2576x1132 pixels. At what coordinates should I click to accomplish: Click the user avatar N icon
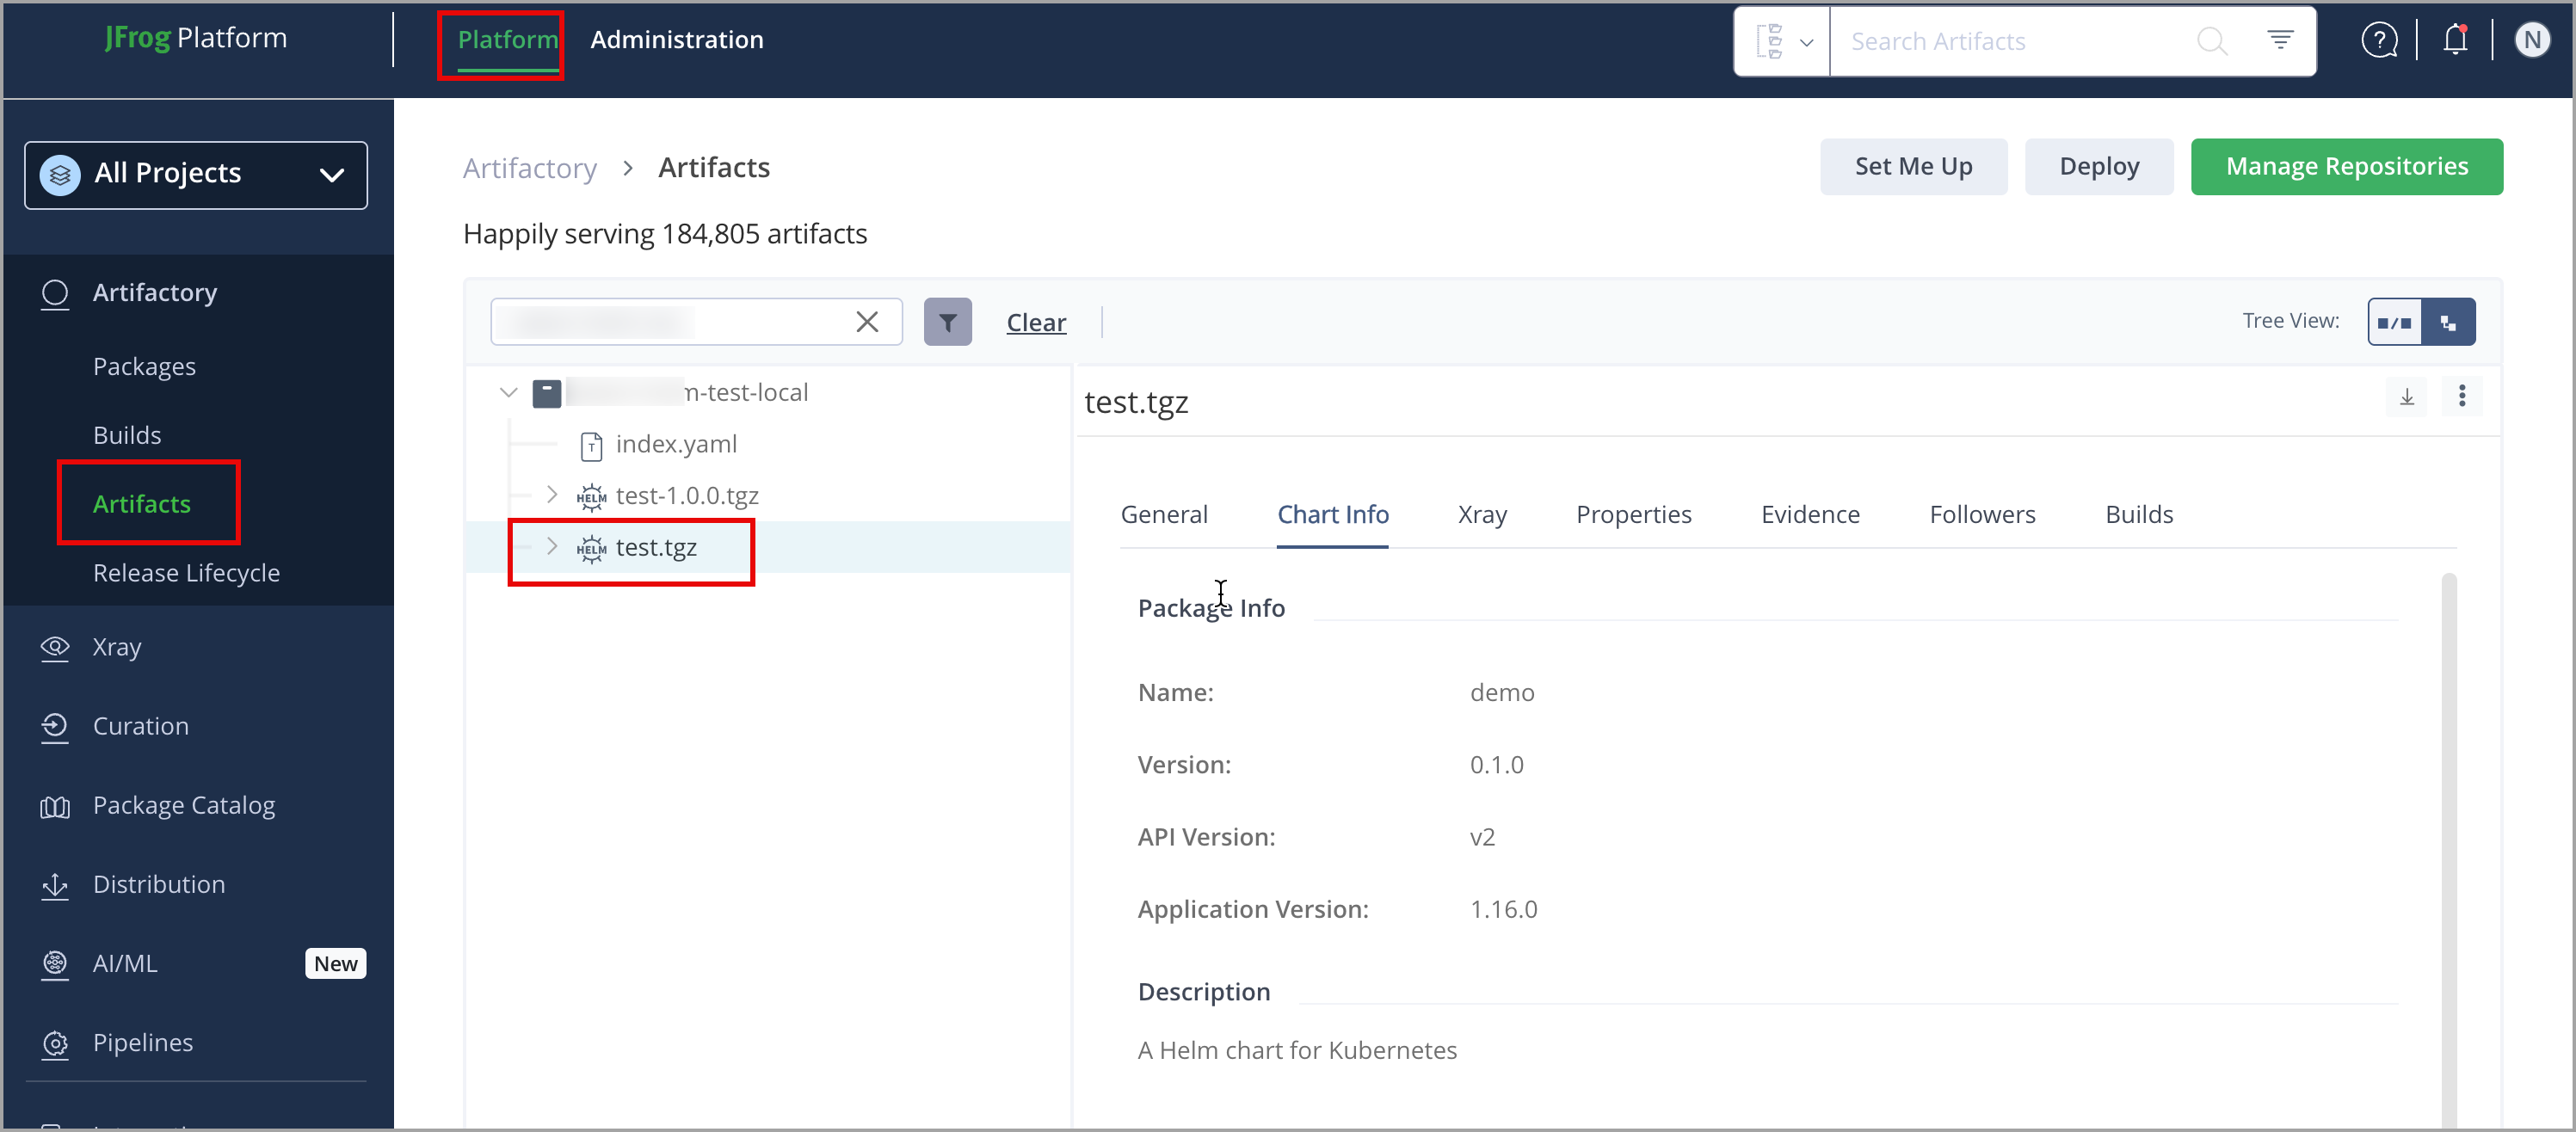[x=2531, y=40]
